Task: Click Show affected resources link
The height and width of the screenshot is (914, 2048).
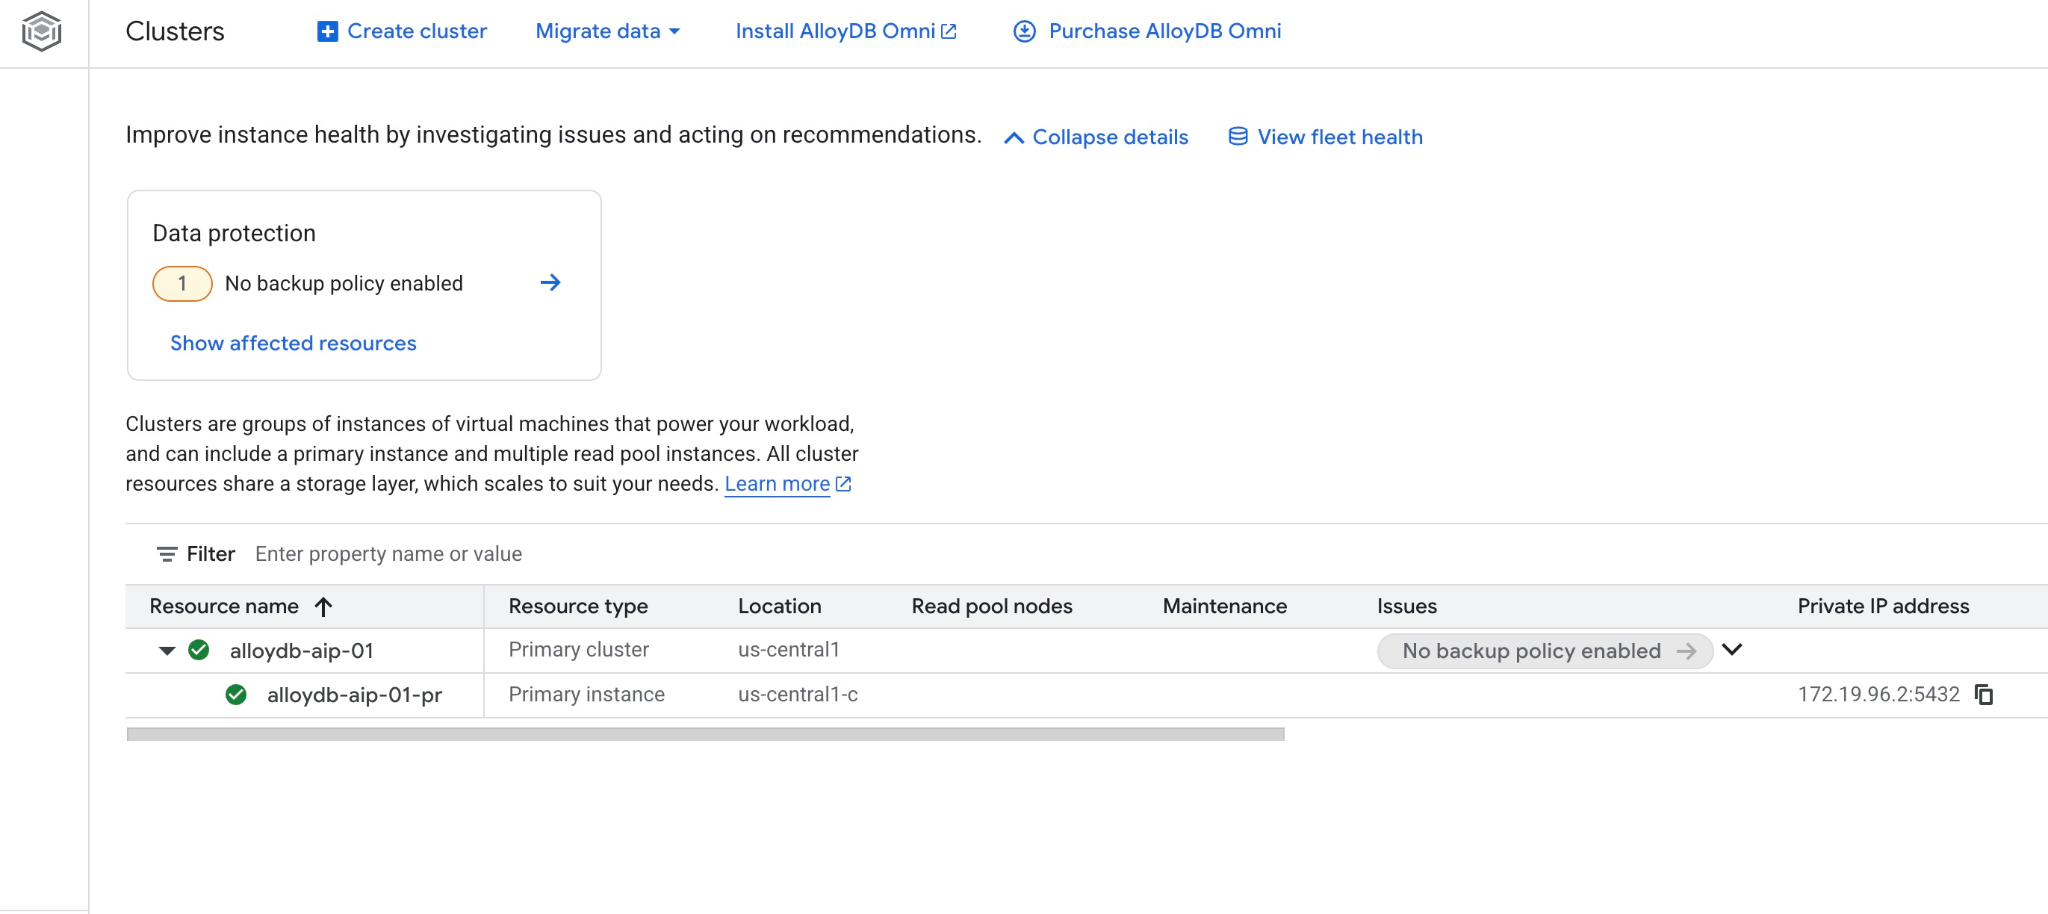Action: tap(293, 343)
